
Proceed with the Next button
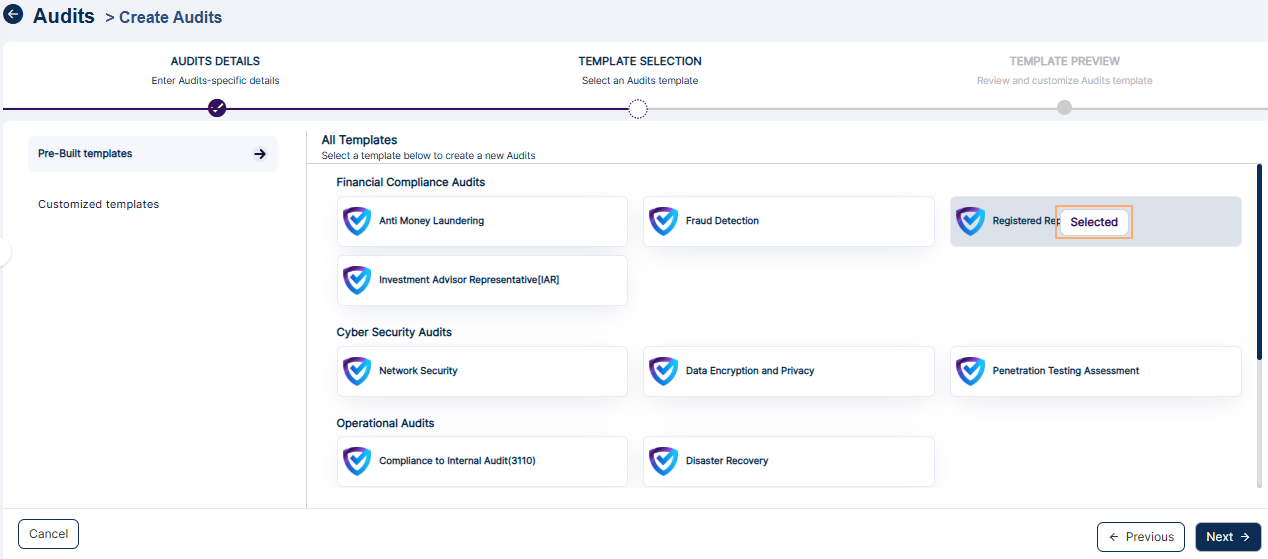click(1227, 537)
